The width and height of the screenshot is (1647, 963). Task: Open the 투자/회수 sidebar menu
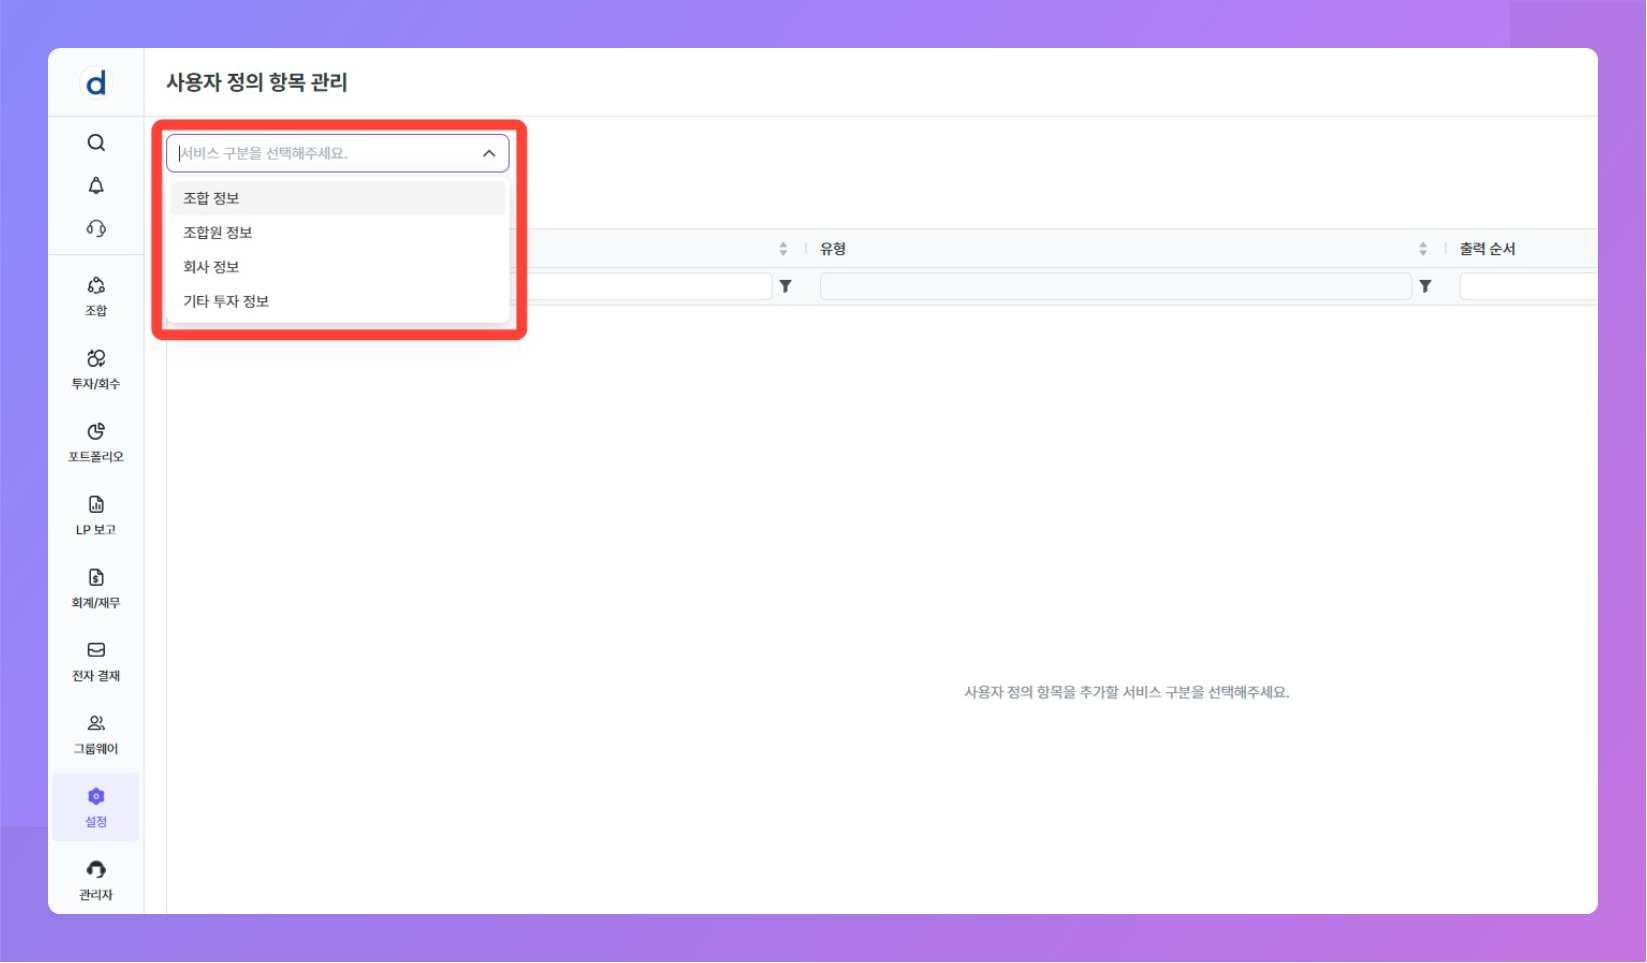96,369
